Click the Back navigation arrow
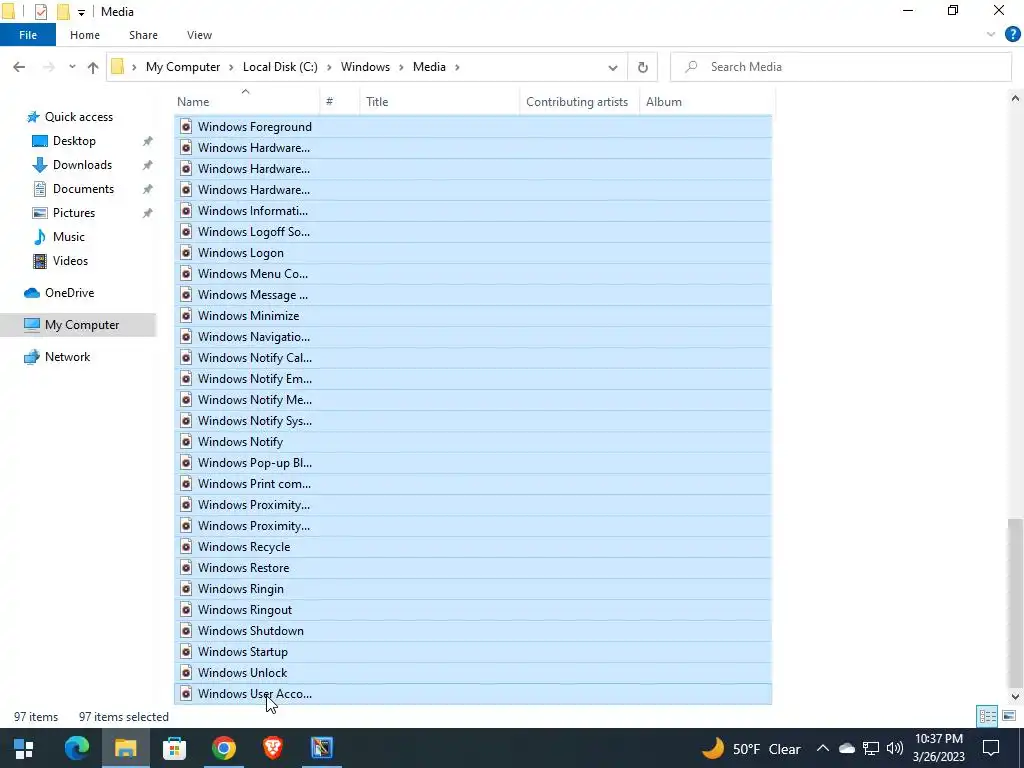 coord(19,67)
